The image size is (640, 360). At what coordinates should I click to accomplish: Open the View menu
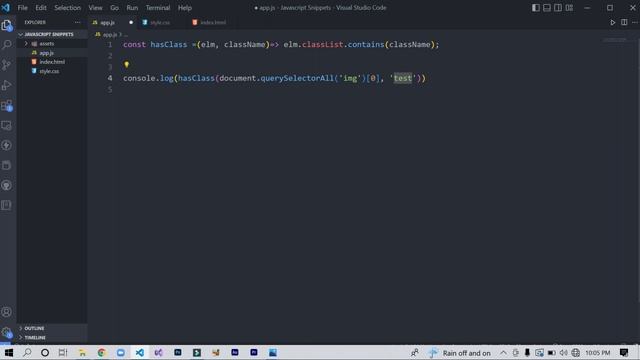click(x=96, y=8)
